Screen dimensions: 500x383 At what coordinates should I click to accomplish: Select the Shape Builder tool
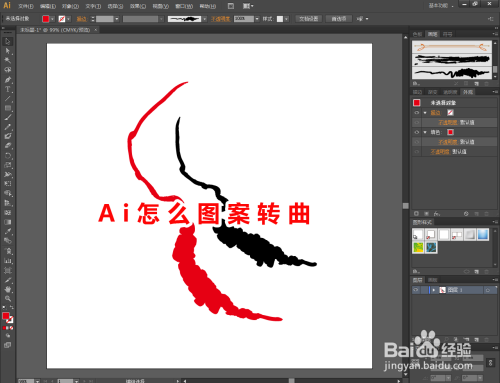tap(8, 193)
